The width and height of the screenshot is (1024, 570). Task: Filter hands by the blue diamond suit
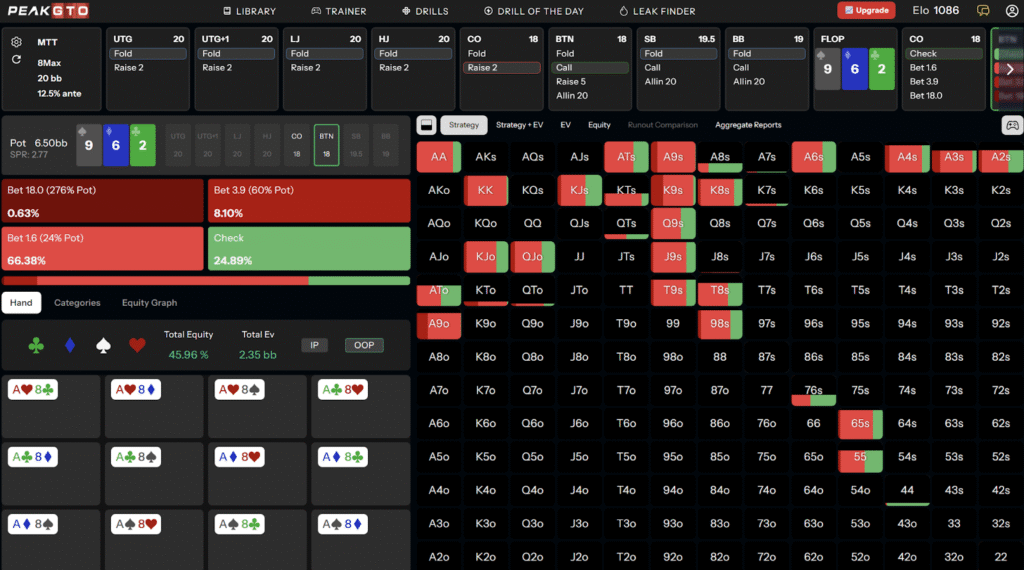[x=69, y=345]
